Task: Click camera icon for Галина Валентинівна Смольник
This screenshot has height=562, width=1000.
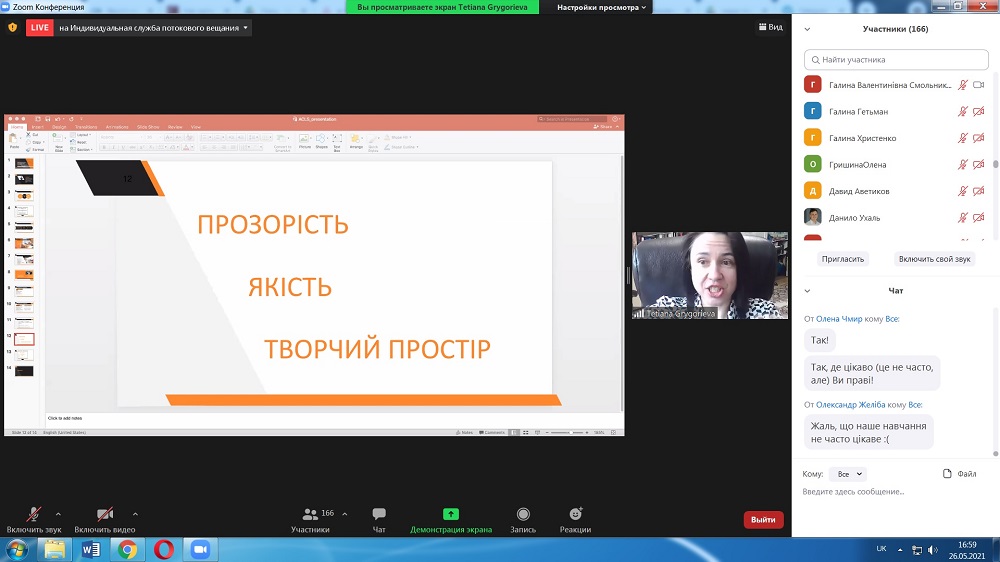Action: [978, 85]
